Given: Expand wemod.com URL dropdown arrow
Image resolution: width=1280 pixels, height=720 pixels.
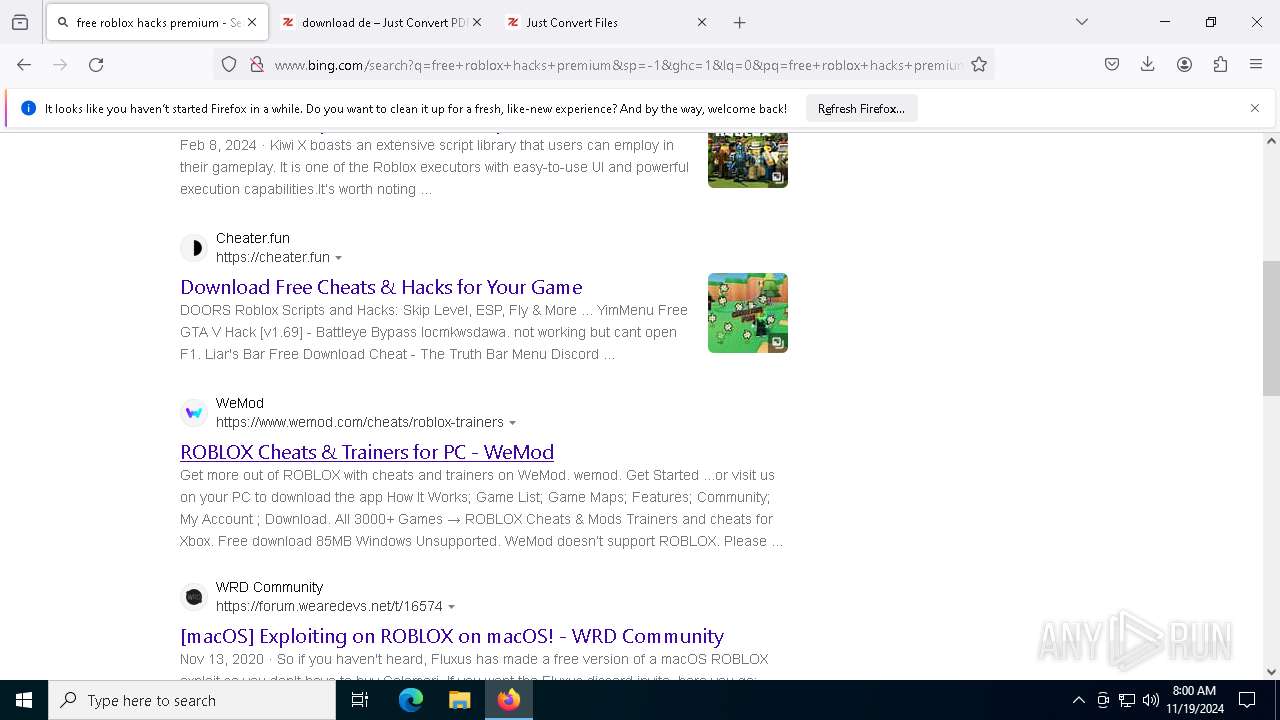Looking at the screenshot, I should pyautogui.click(x=513, y=423).
